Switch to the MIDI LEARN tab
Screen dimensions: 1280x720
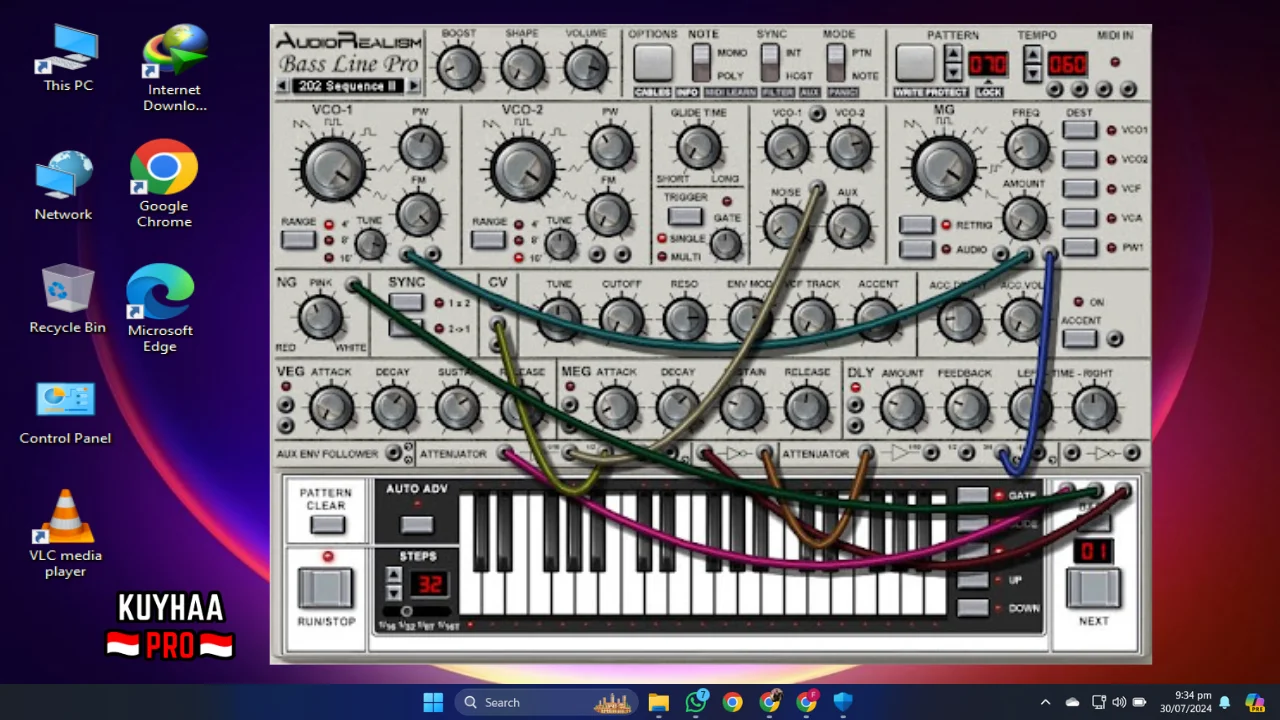pos(730,93)
